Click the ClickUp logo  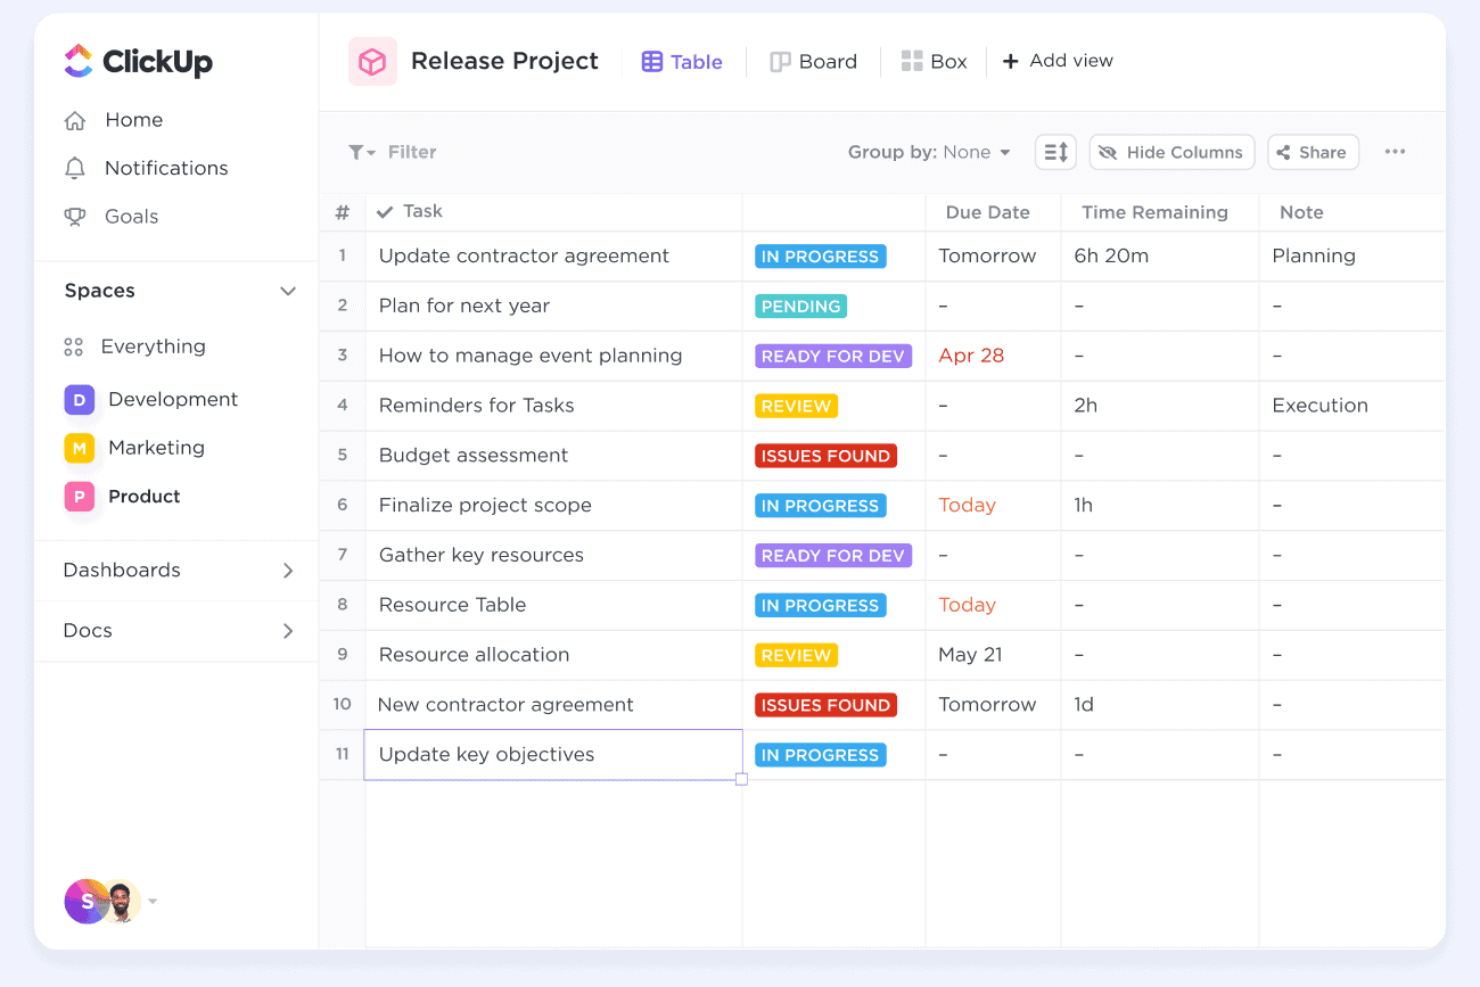pos(138,61)
